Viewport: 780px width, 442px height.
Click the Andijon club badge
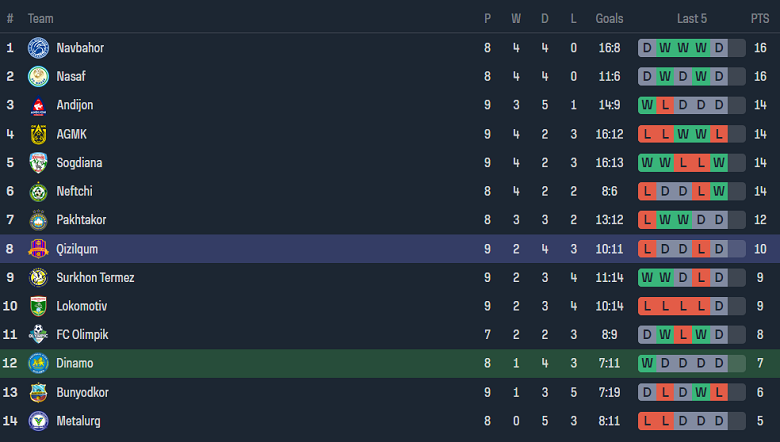(x=38, y=105)
